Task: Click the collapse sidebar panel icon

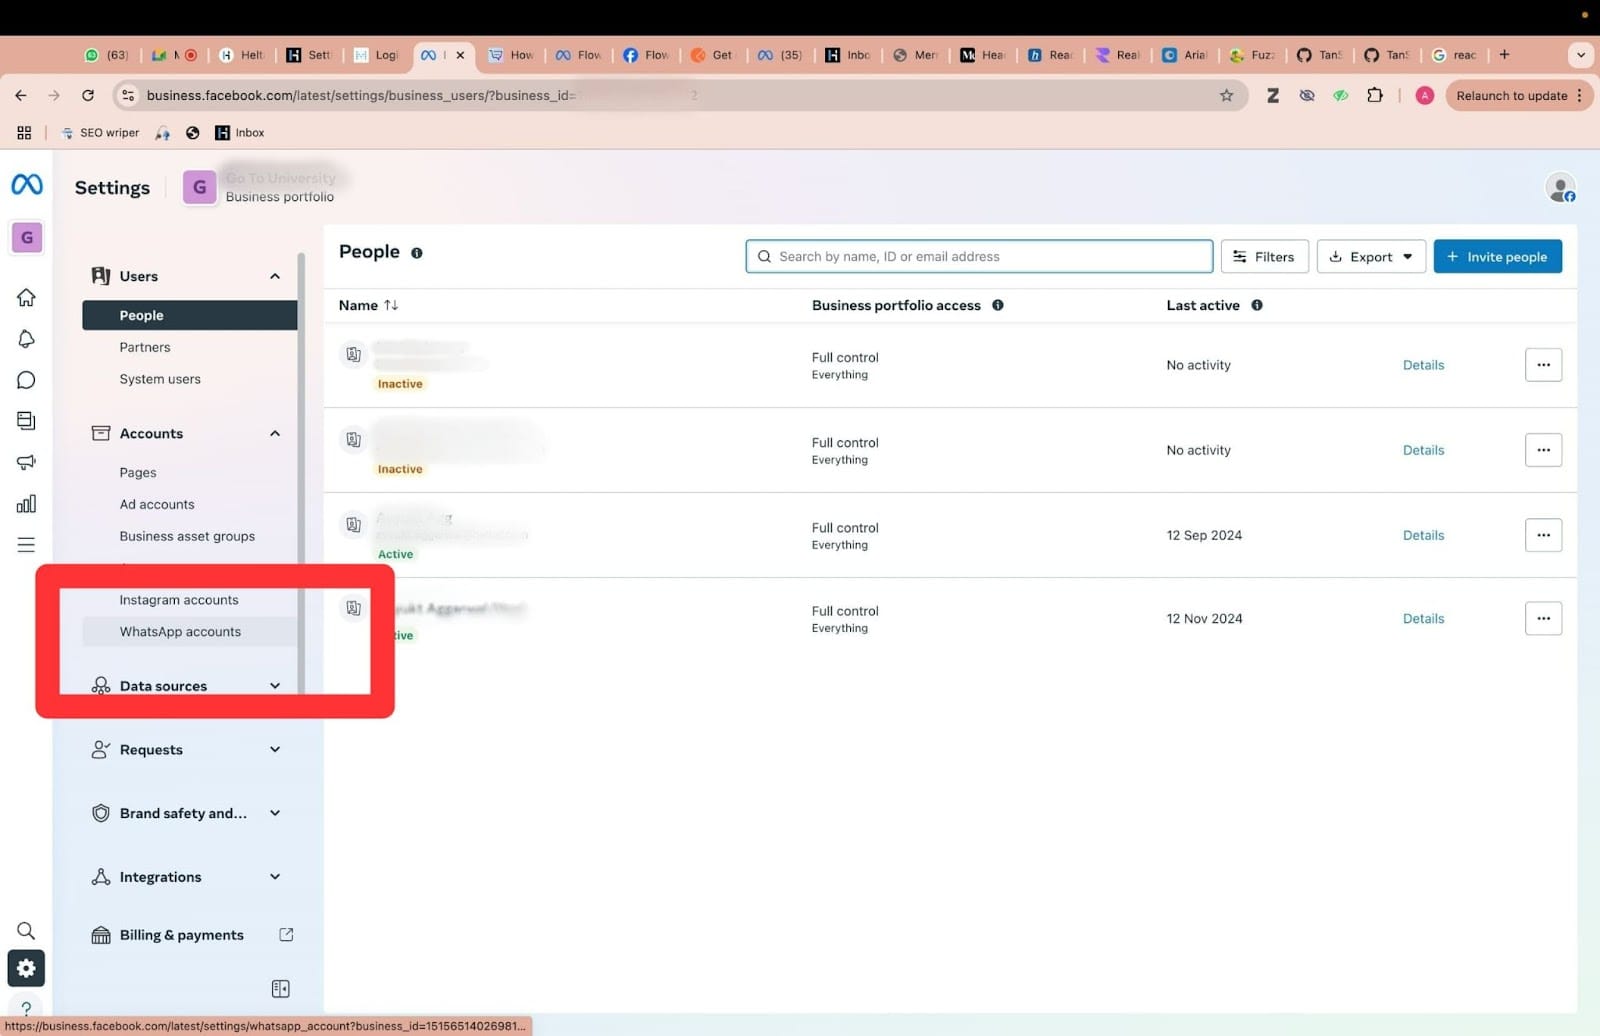Action: tap(280, 988)
